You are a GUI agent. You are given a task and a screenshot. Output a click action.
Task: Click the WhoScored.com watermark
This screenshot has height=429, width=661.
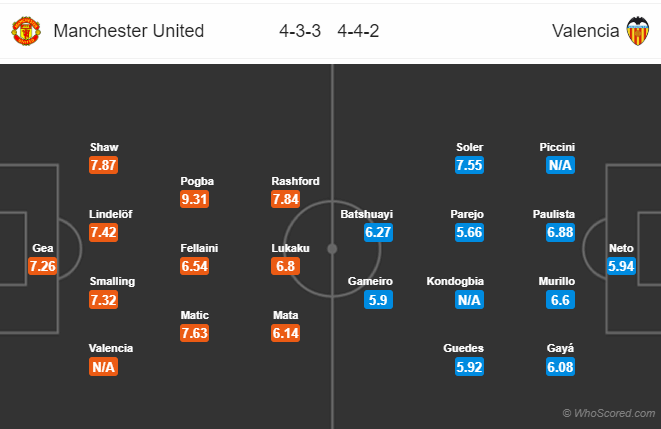click(609, 412)
